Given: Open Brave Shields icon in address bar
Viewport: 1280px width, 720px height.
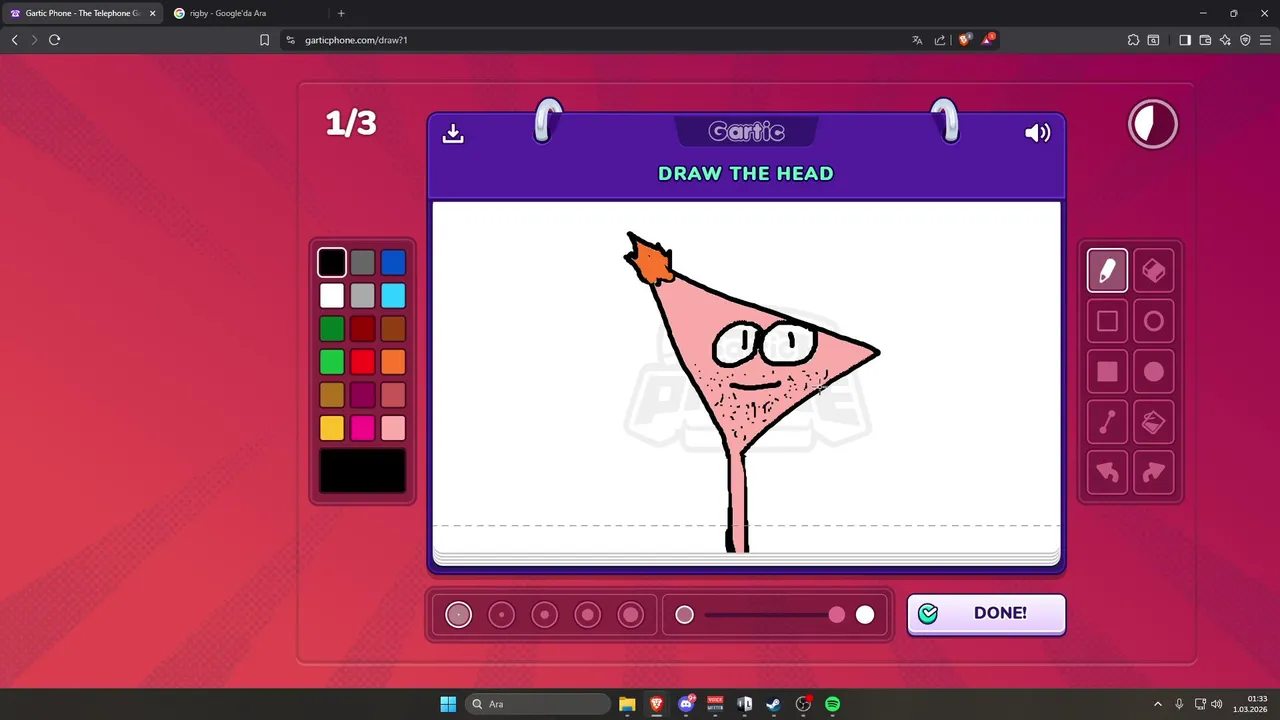Looking at the screenshot, I should tap(964, 40).
